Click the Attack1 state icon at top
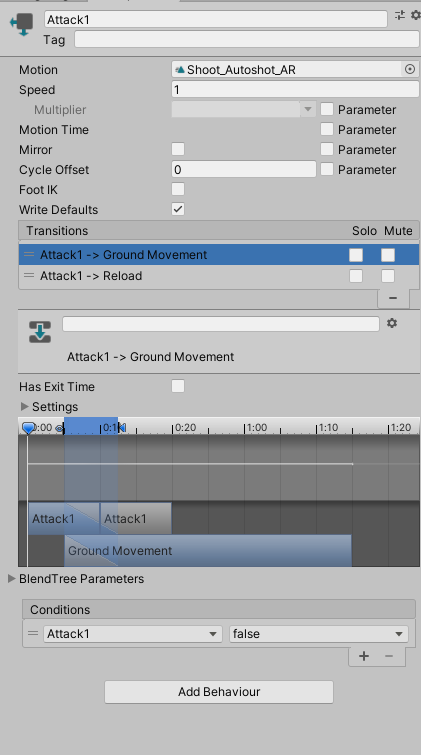 pyautogui.click(x=22, y=24)
